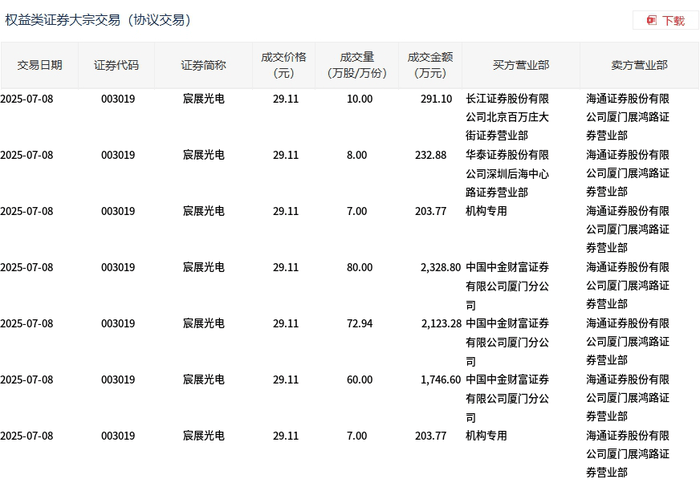Click buyer 中国中金财富证券 in the 2,328.80 row
The height and width of the screenshot is (483, 700).
tap(507, 286)
